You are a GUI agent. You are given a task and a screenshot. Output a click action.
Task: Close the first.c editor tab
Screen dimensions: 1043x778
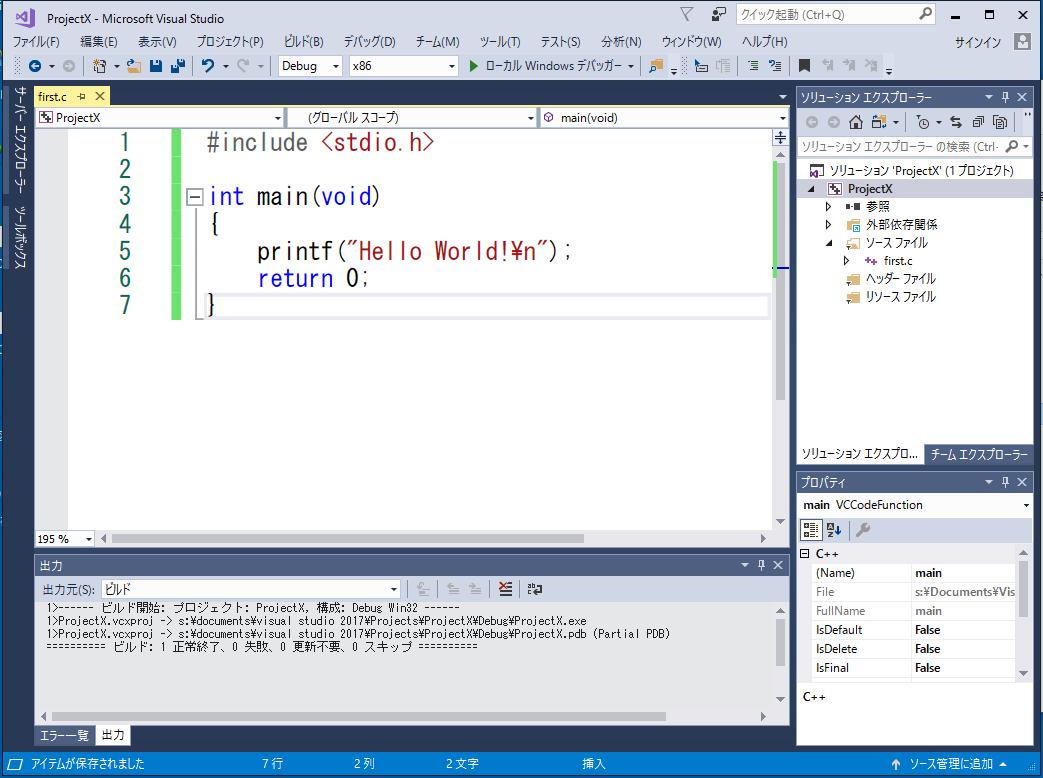pos(100,96)
